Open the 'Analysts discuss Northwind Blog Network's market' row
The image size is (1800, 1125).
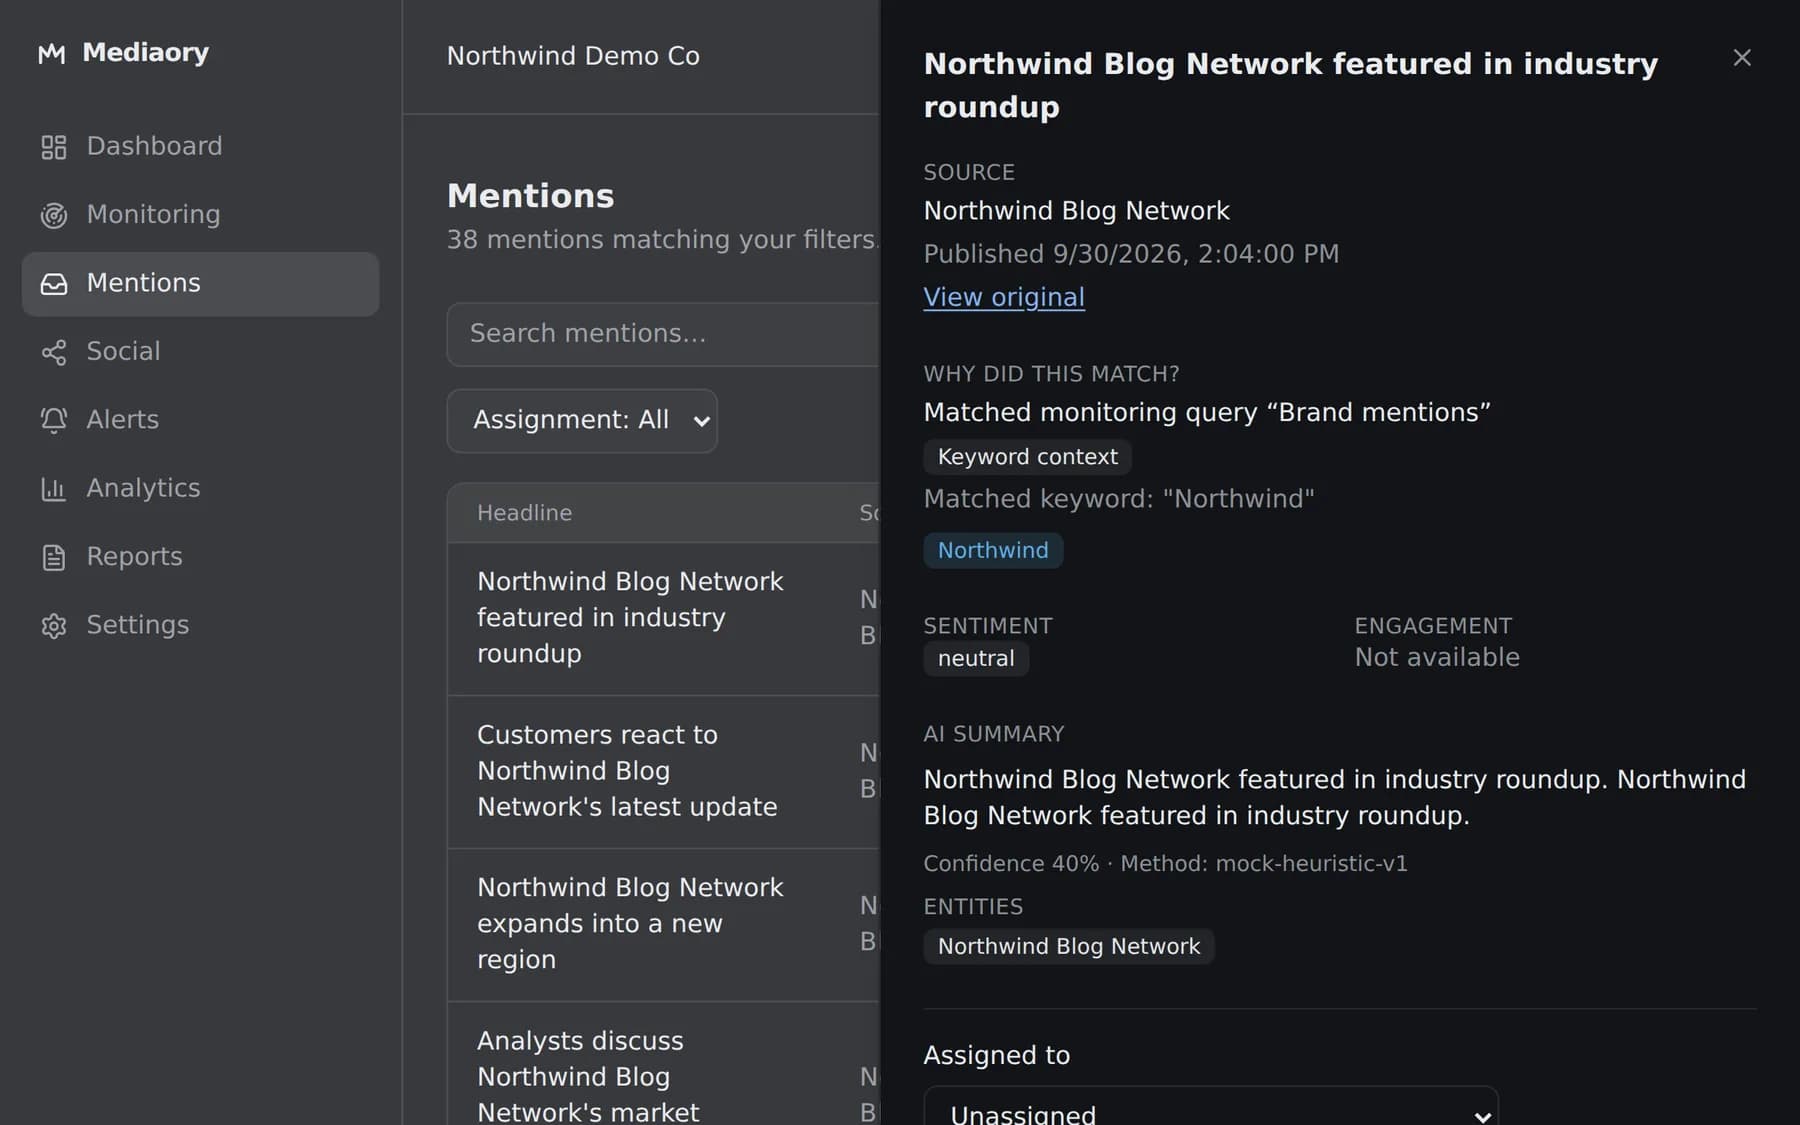(663, 1065)
